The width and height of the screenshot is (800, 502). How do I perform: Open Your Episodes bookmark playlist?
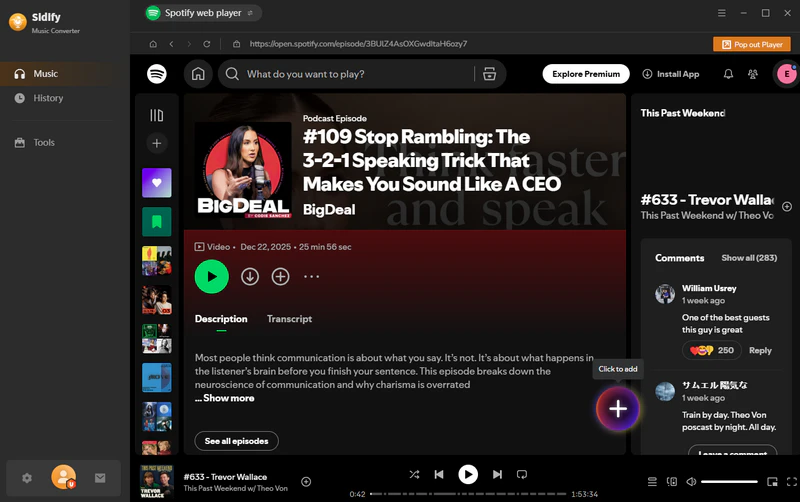(157, 221)
